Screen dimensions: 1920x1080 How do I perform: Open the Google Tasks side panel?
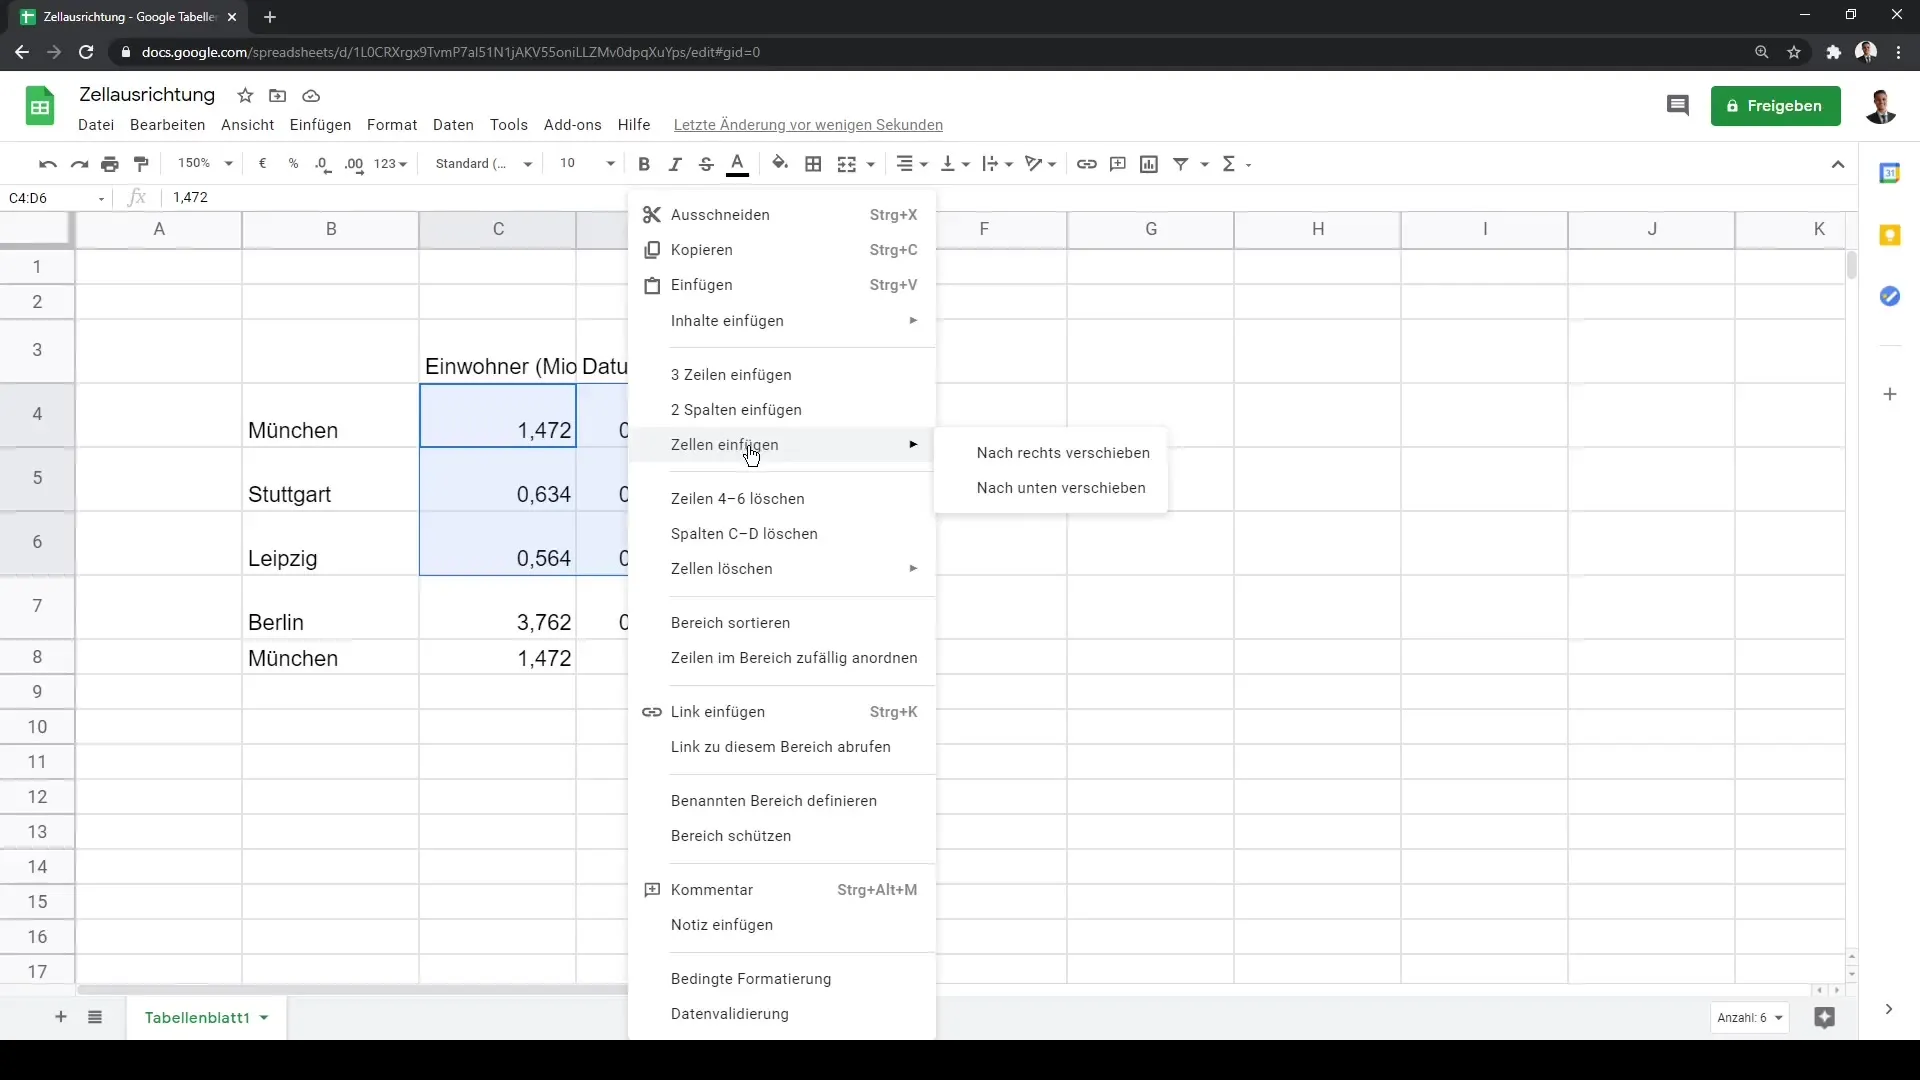(1889, 296)
